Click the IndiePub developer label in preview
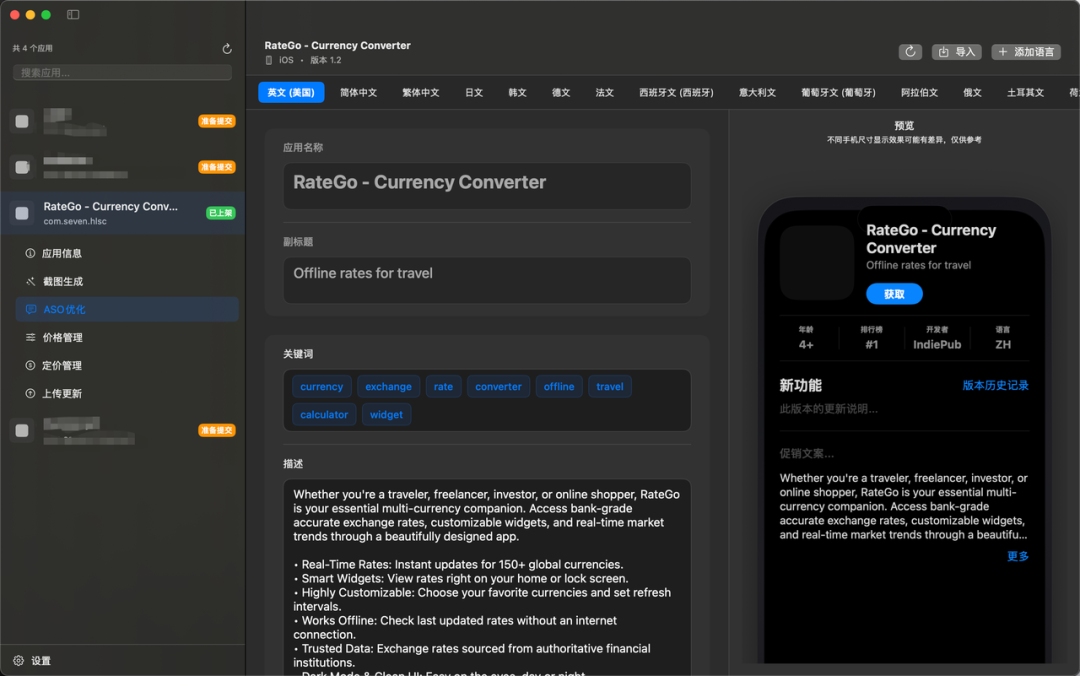Screen dimensions: 1080x676 [x=937, y=345]
